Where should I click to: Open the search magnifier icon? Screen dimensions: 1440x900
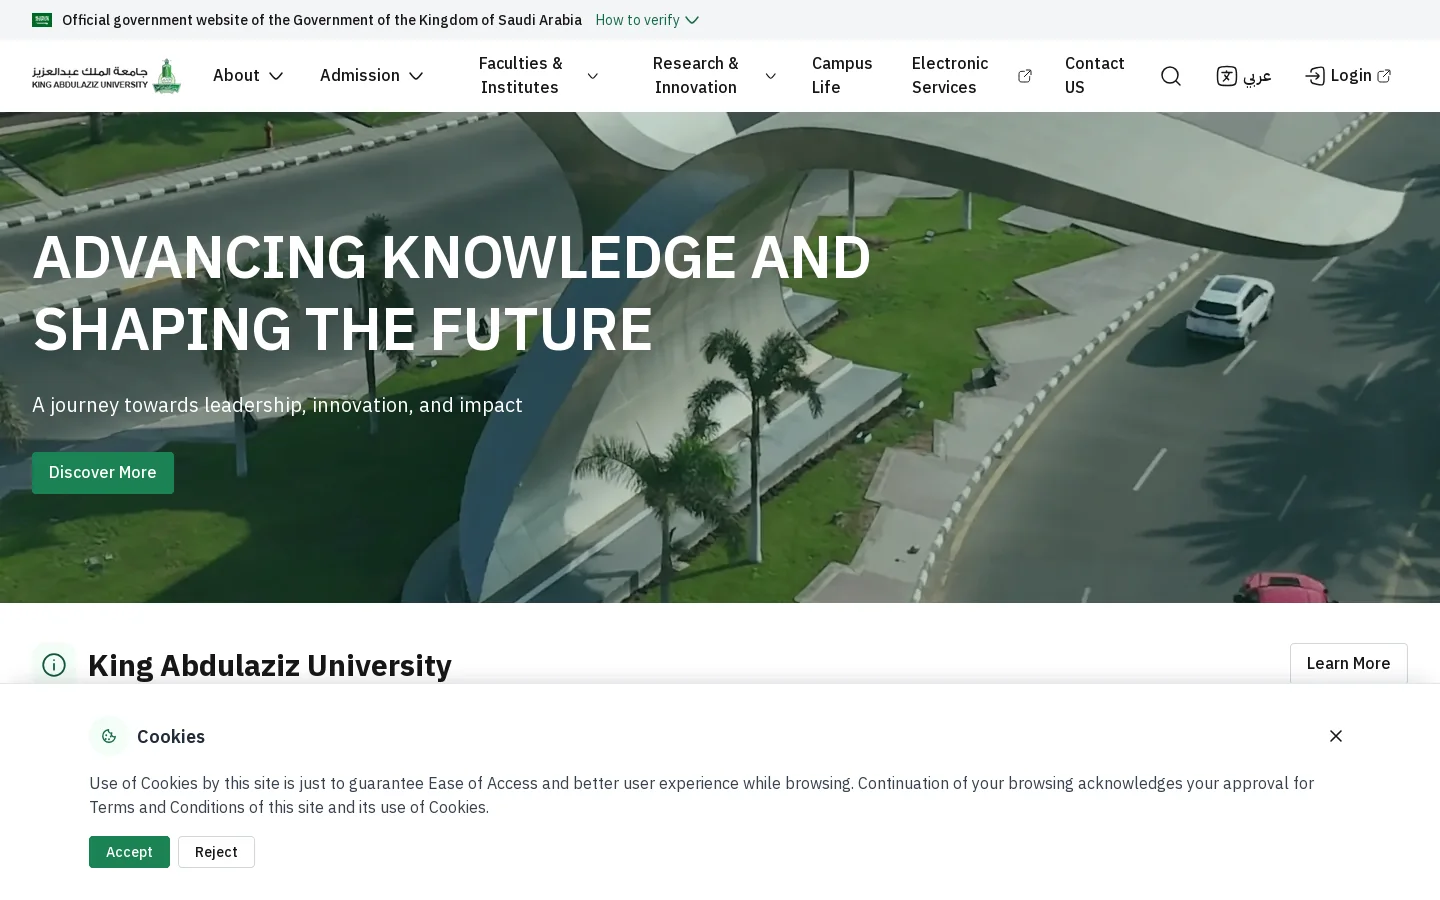[x=1171, y=76]
